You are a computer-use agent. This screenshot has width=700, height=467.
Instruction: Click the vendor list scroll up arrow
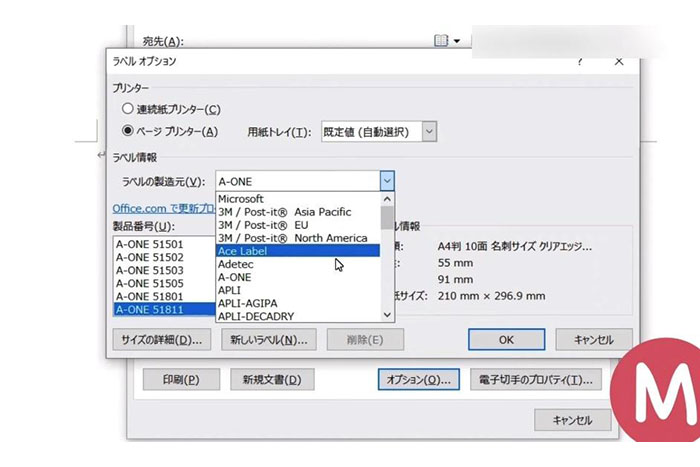pos(387,199)
